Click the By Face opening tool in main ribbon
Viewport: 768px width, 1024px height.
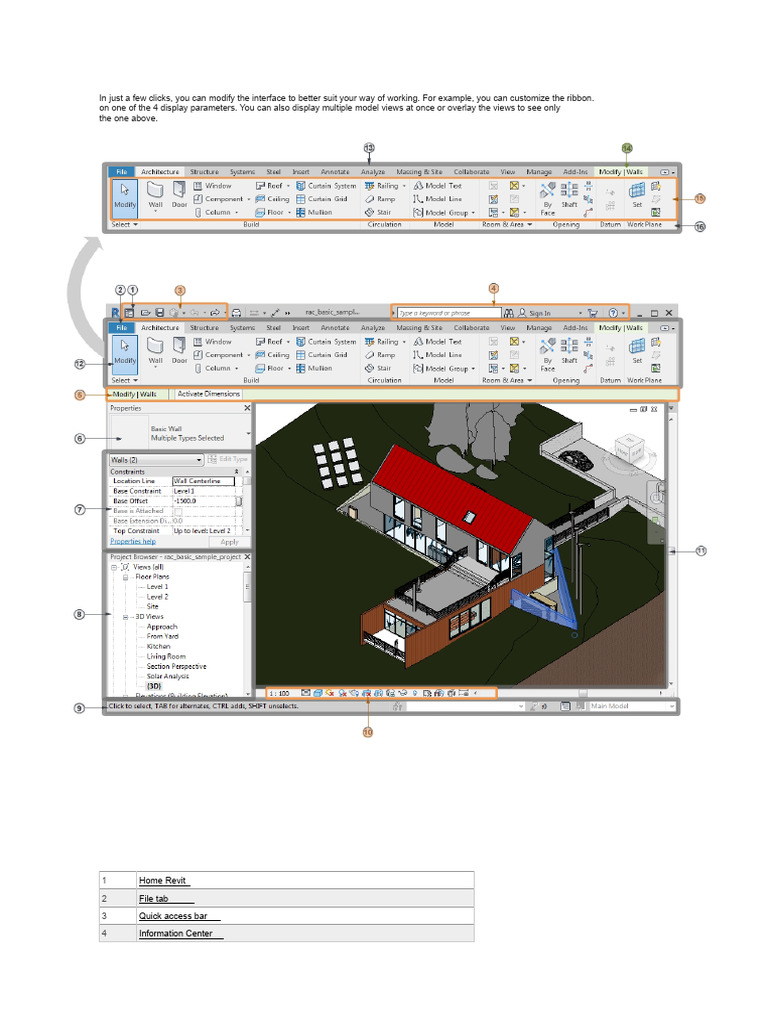pyautogui.click(x=547, y=355)
